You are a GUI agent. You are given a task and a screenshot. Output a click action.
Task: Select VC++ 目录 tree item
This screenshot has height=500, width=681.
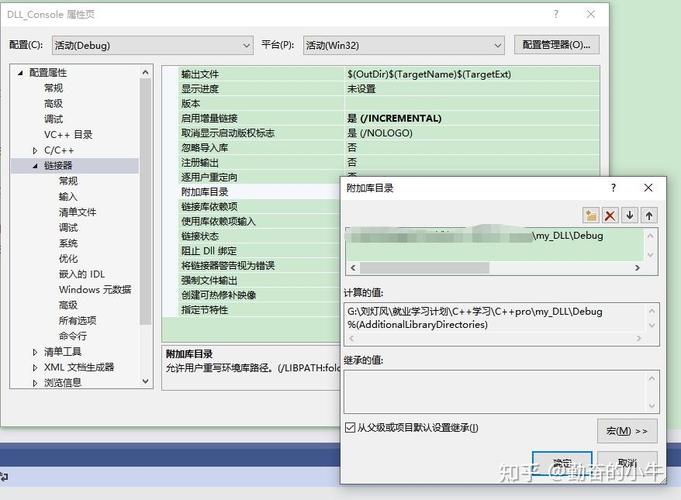(x=68, y=135)
